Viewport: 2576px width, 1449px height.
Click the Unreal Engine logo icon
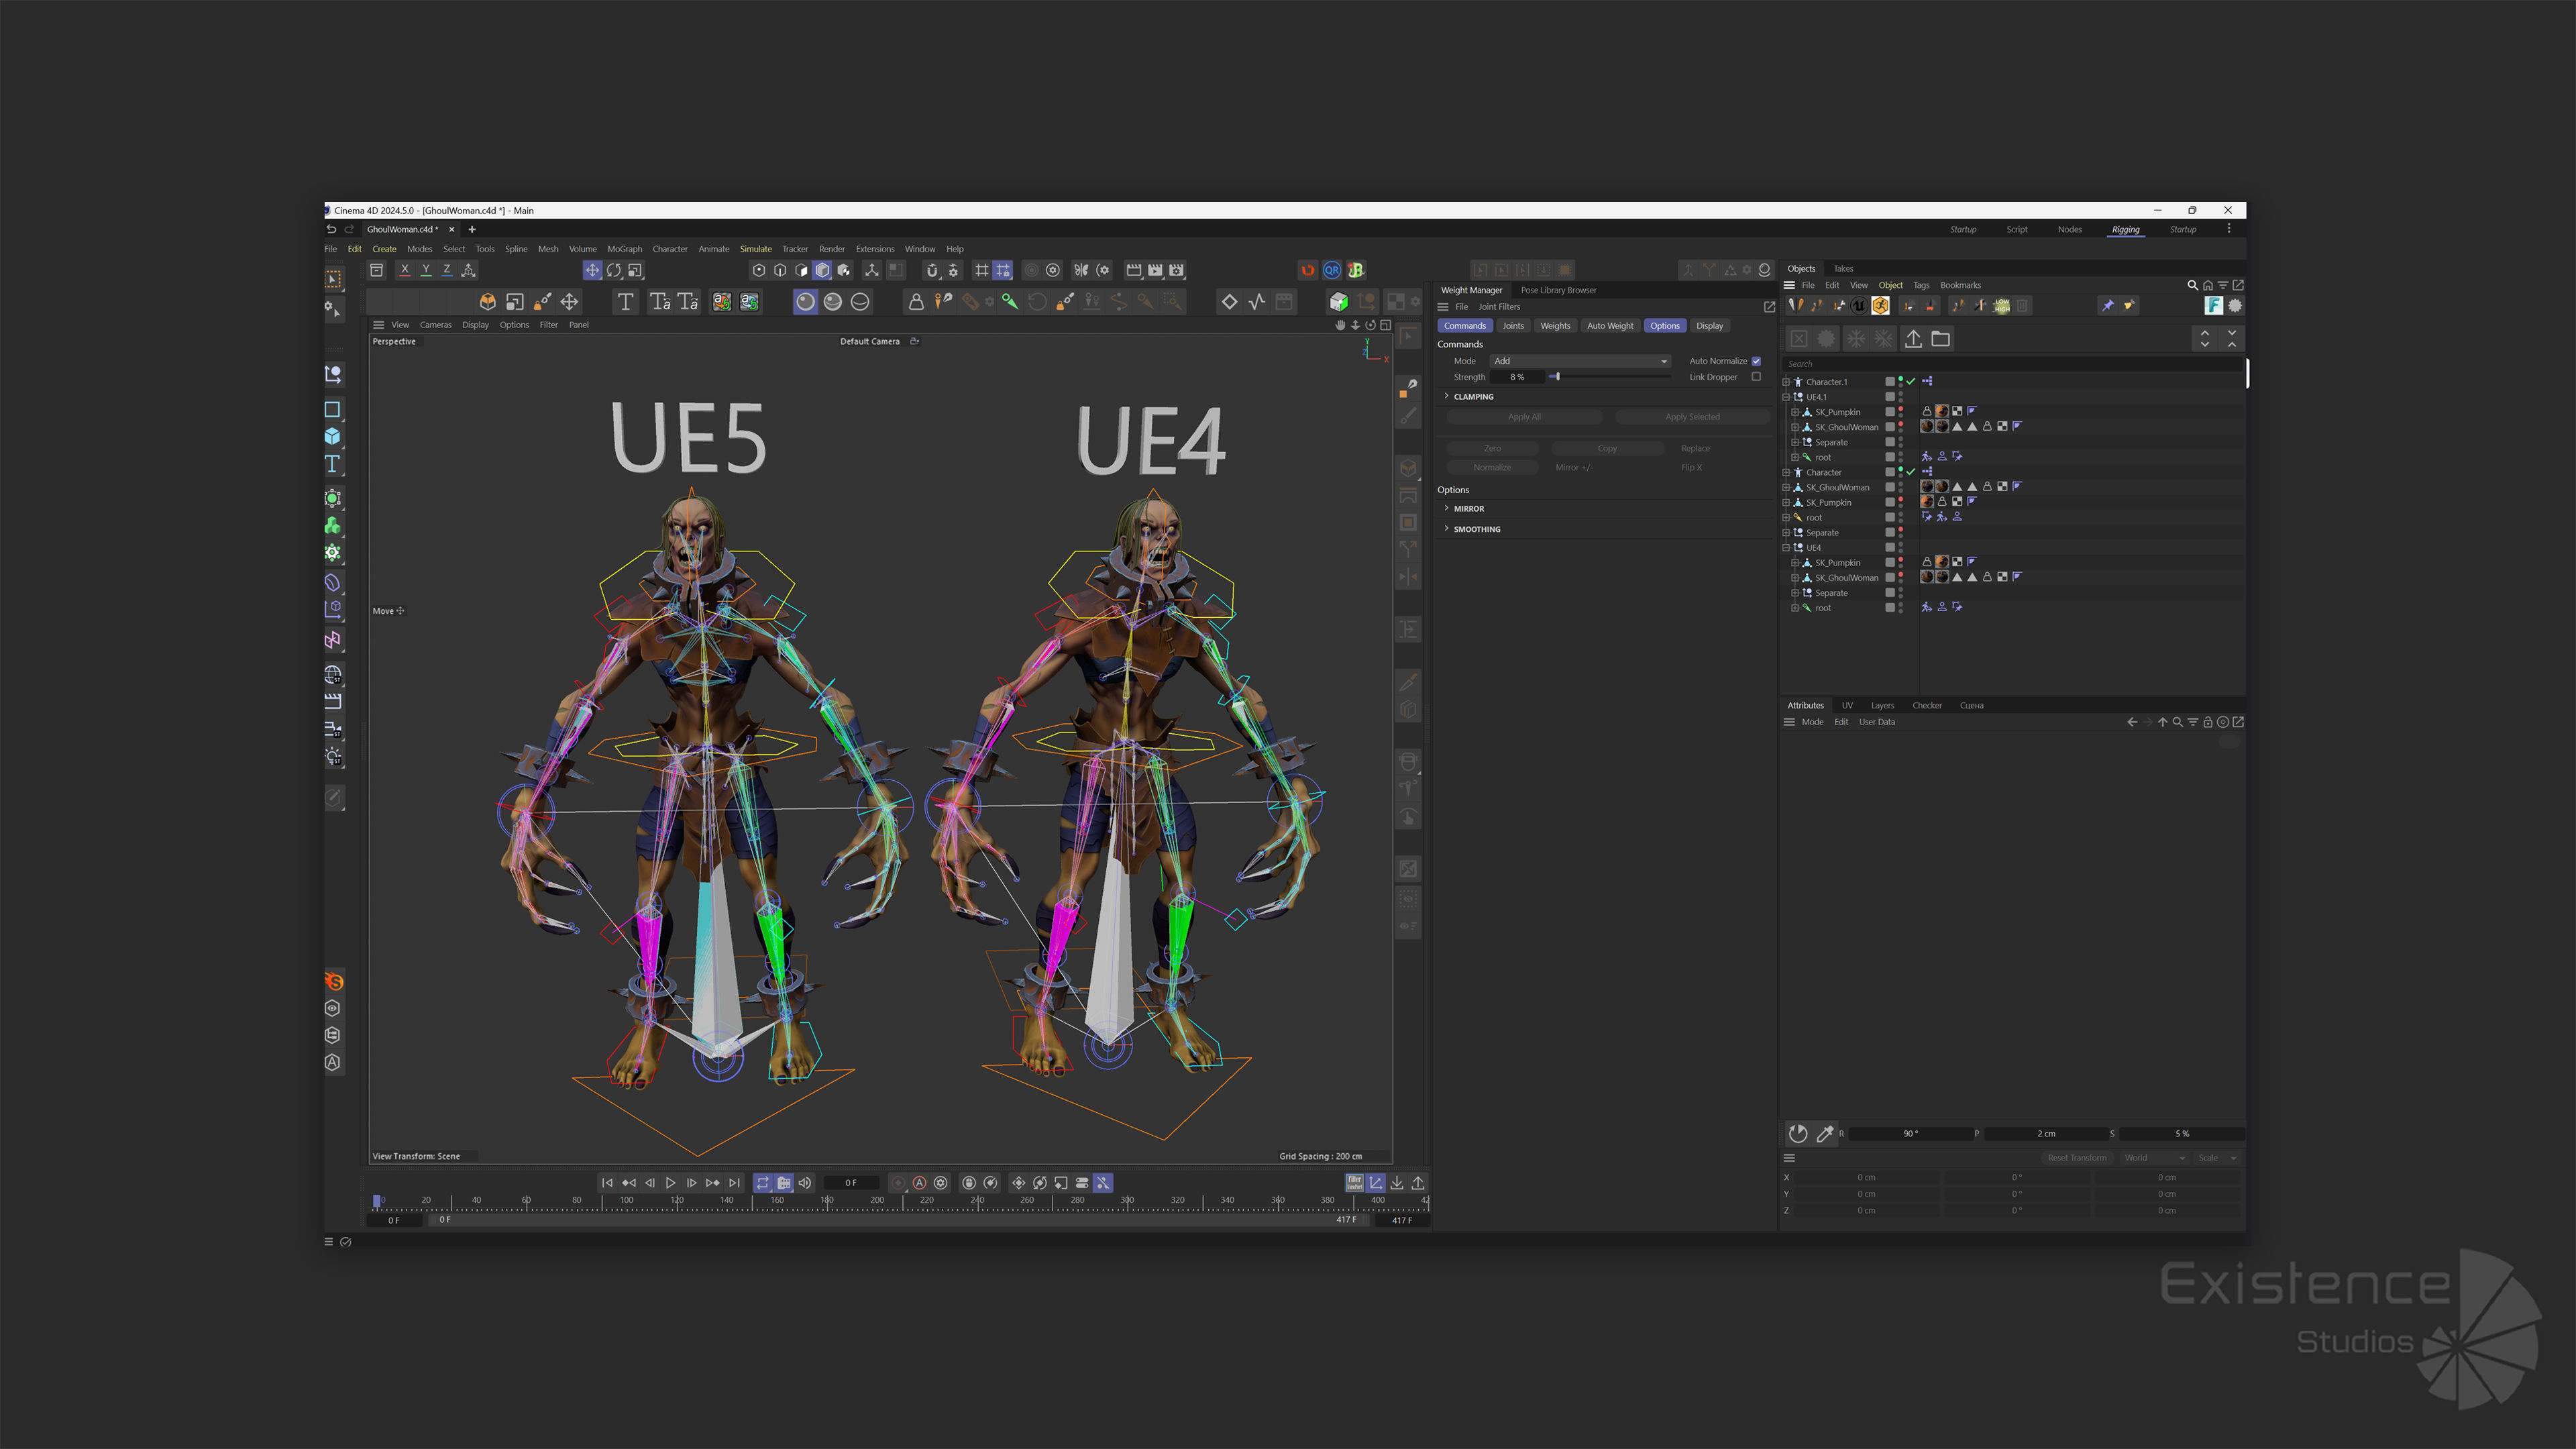tap(1859, 306)
